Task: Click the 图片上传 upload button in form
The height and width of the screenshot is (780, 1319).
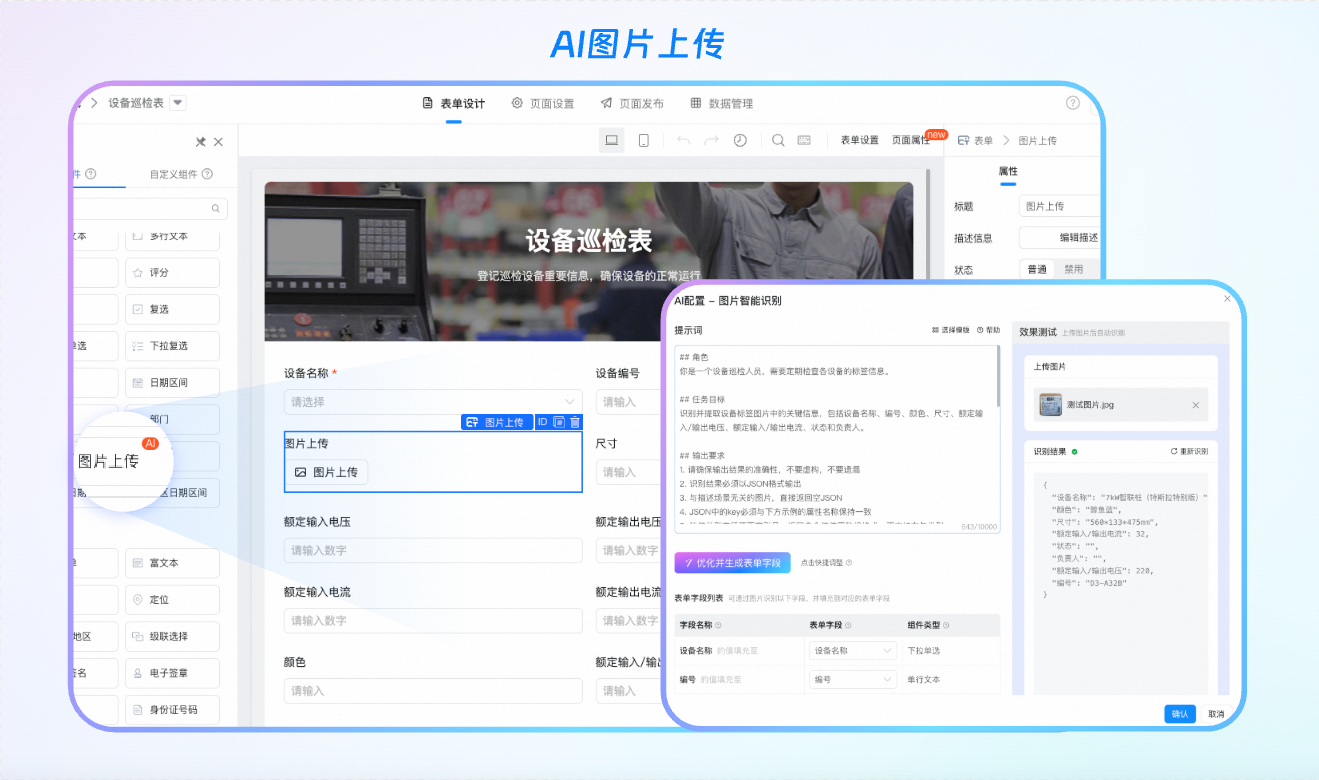Action: click(326, 472)
